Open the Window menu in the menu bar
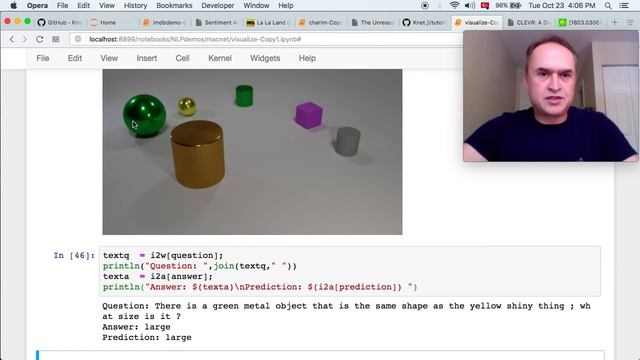Viewport: 640px width, 360px height. 256,6
